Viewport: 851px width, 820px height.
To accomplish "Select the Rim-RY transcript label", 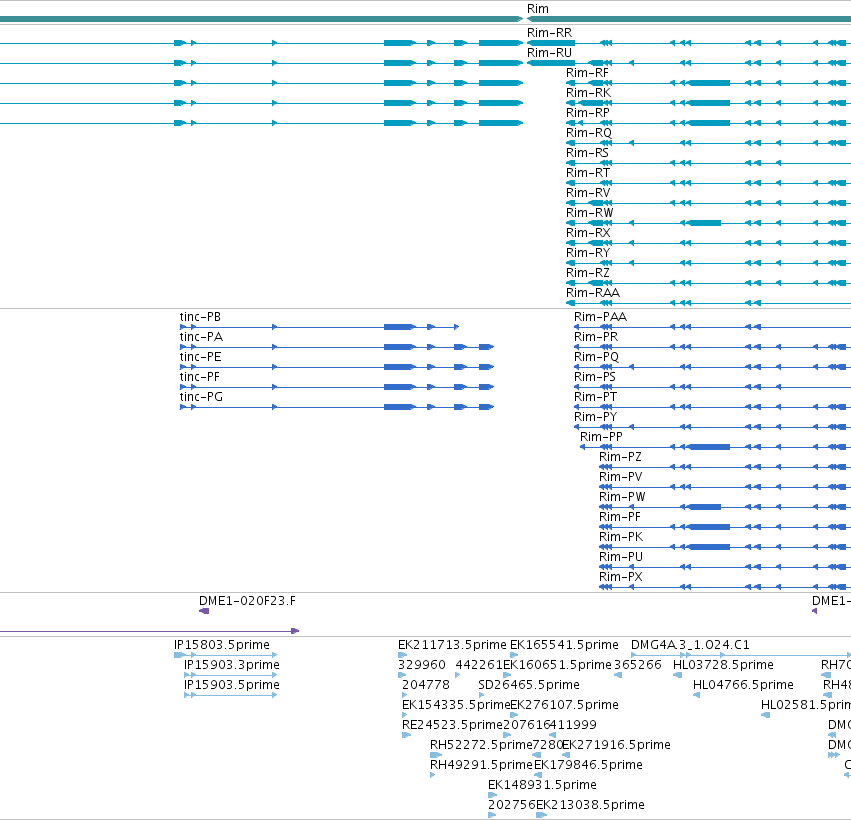I will pyautogui.click(x=588, y=253).
